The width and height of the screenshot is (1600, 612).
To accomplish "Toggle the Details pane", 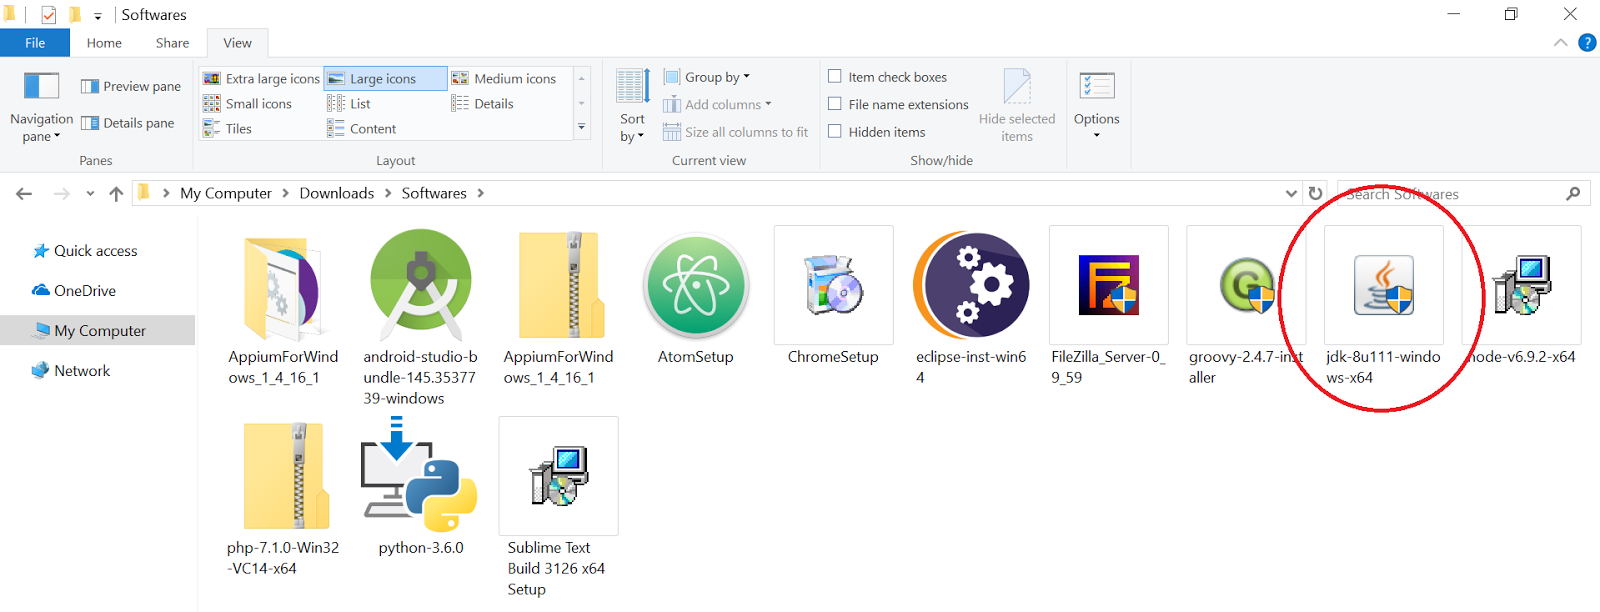I will click(128, 123).
